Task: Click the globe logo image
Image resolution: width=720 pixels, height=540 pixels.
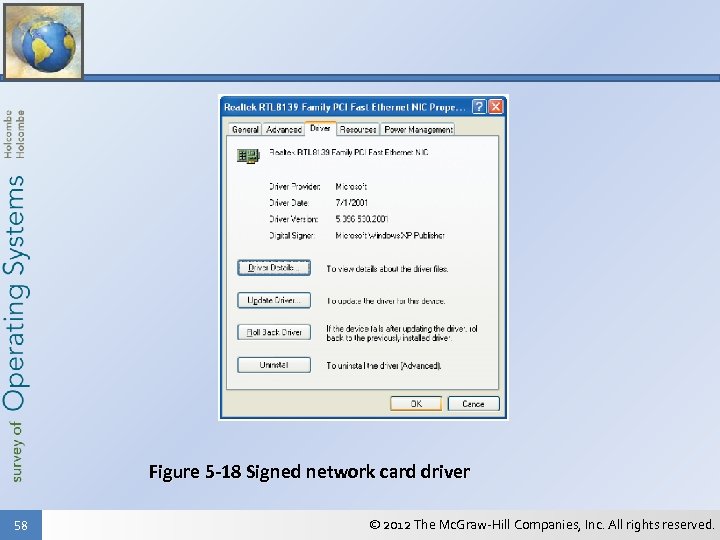Action: [44, 41]
